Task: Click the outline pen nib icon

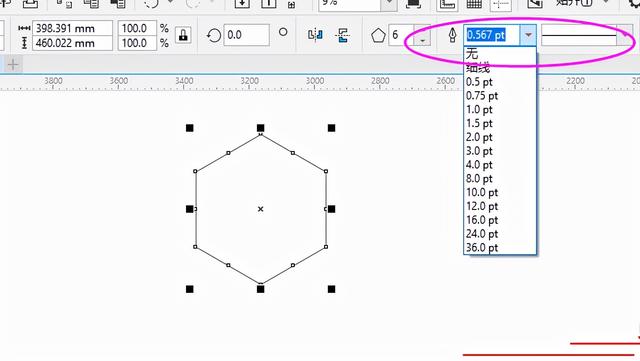Action: click(x=452, y=36)
